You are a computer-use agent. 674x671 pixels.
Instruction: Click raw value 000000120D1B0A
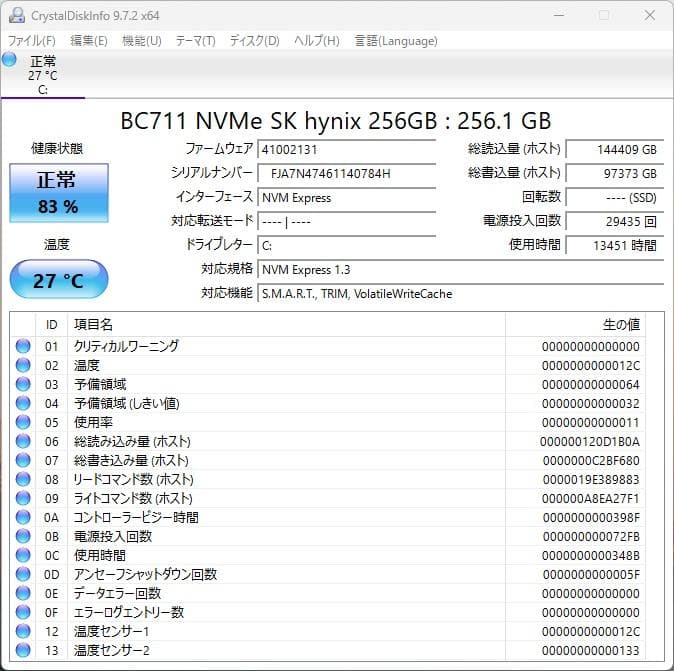click(590, 441)
